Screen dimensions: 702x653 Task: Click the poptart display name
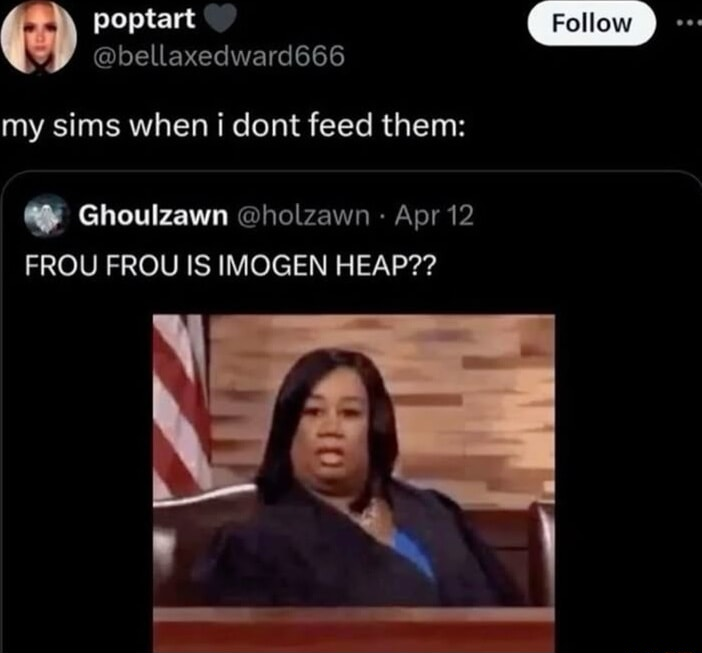click(x=144, y=19)
